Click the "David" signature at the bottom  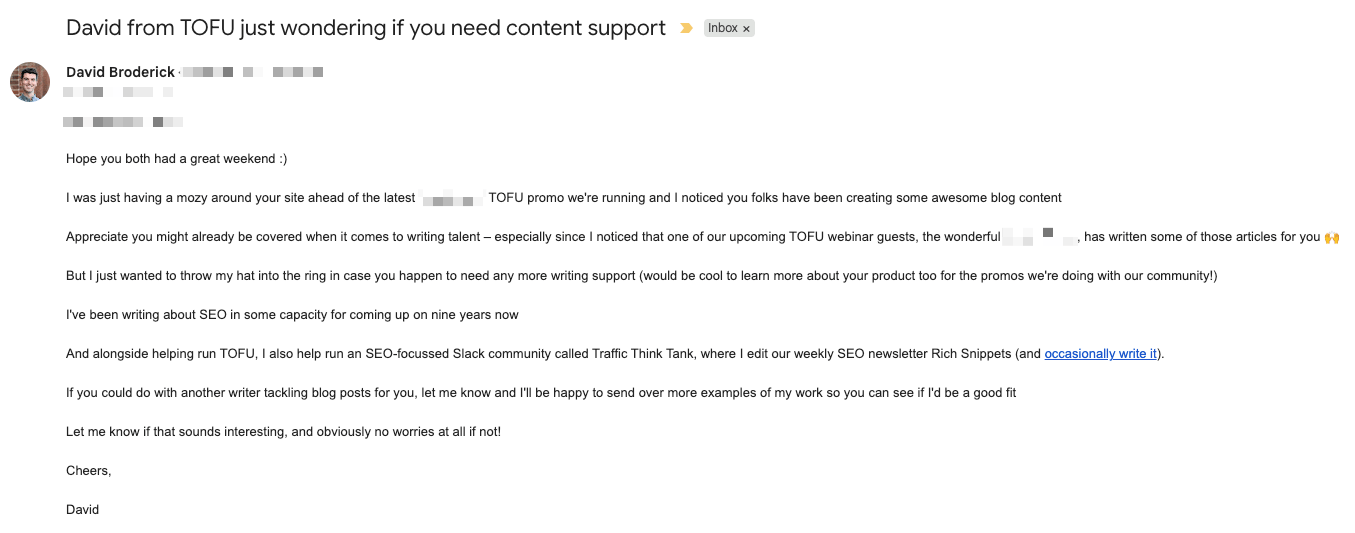(x=83, y=509)
